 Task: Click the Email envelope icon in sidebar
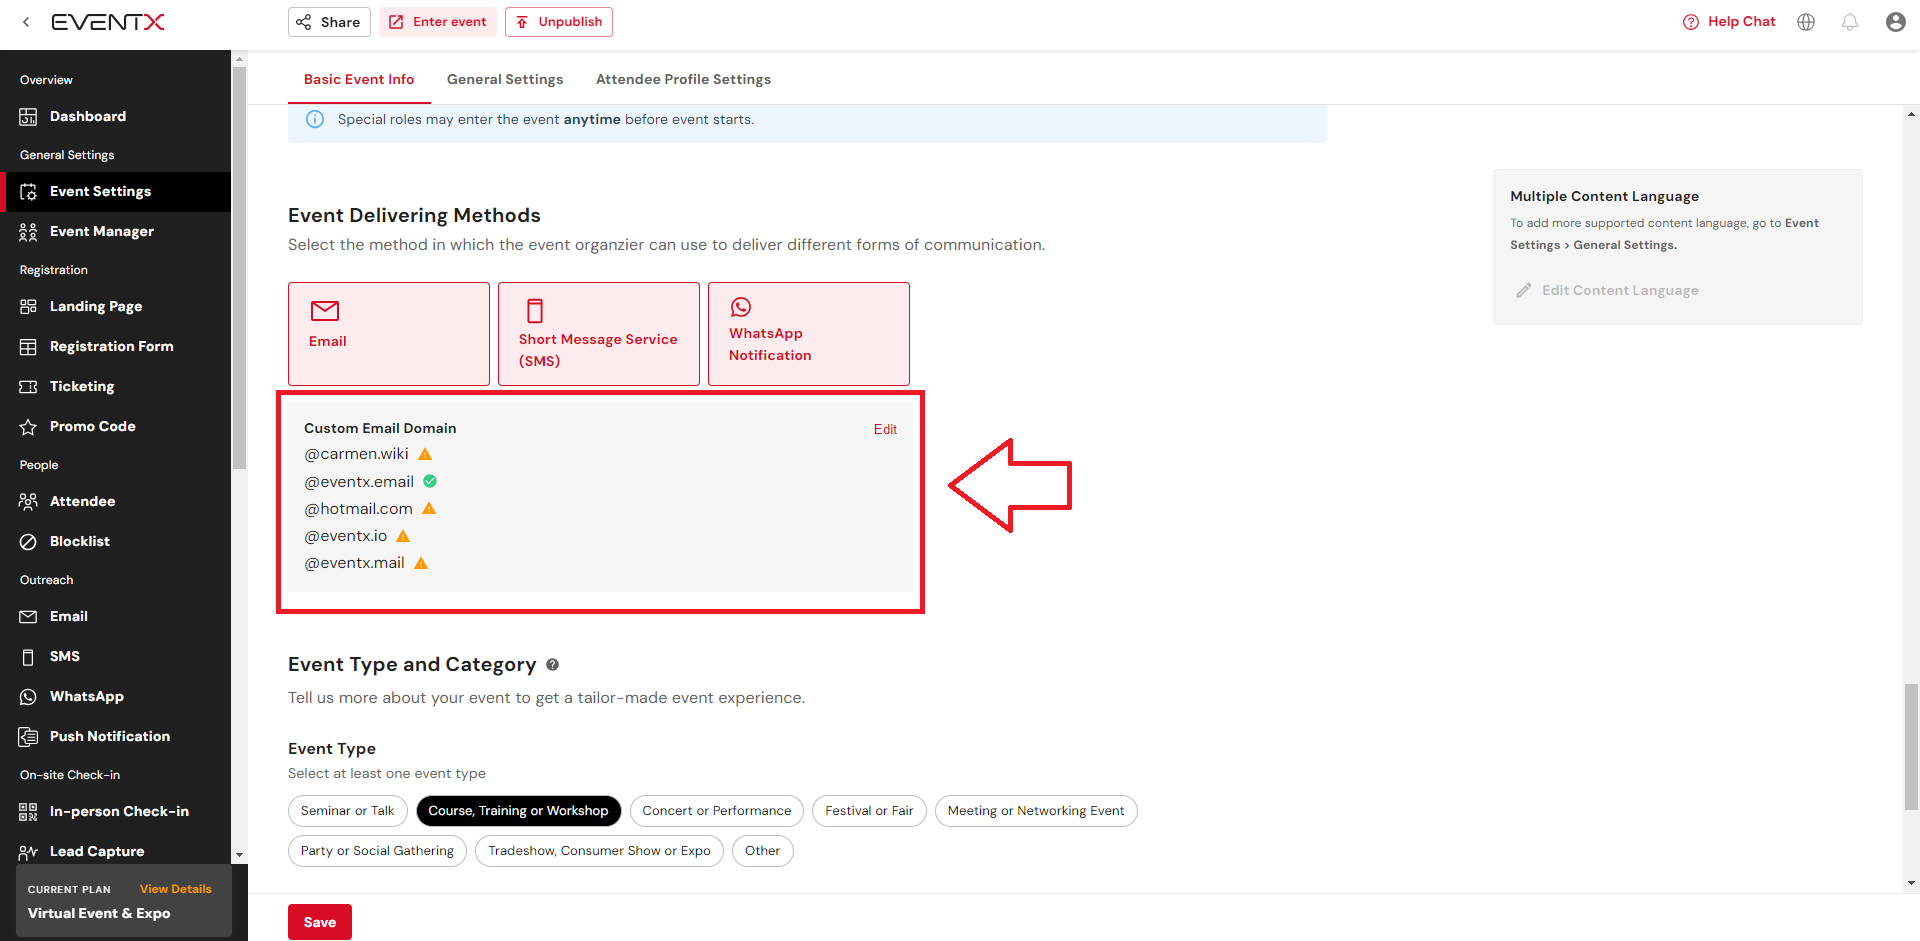[28, 617]
